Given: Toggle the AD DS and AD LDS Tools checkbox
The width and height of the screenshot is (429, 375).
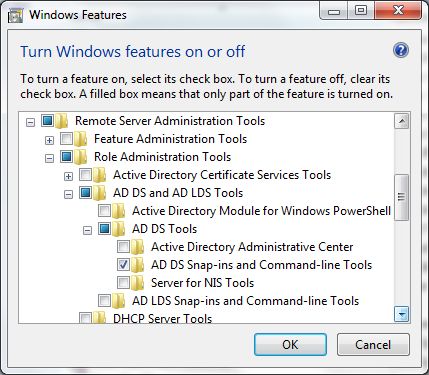Looking at the screenshot, I should pyautogui.click(x=85, y=192).
